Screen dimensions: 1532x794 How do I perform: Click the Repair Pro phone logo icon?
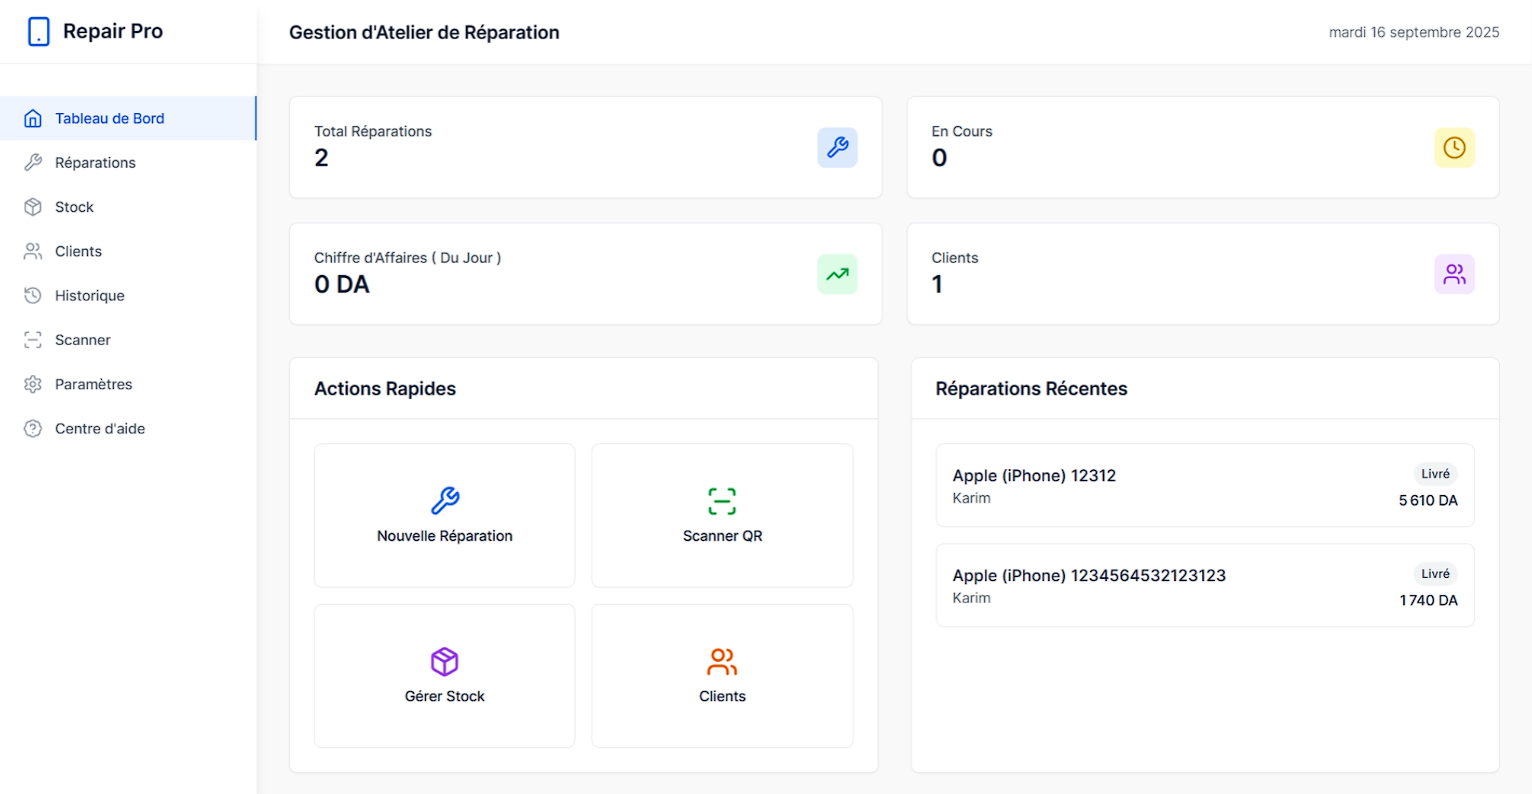point(38,32)
